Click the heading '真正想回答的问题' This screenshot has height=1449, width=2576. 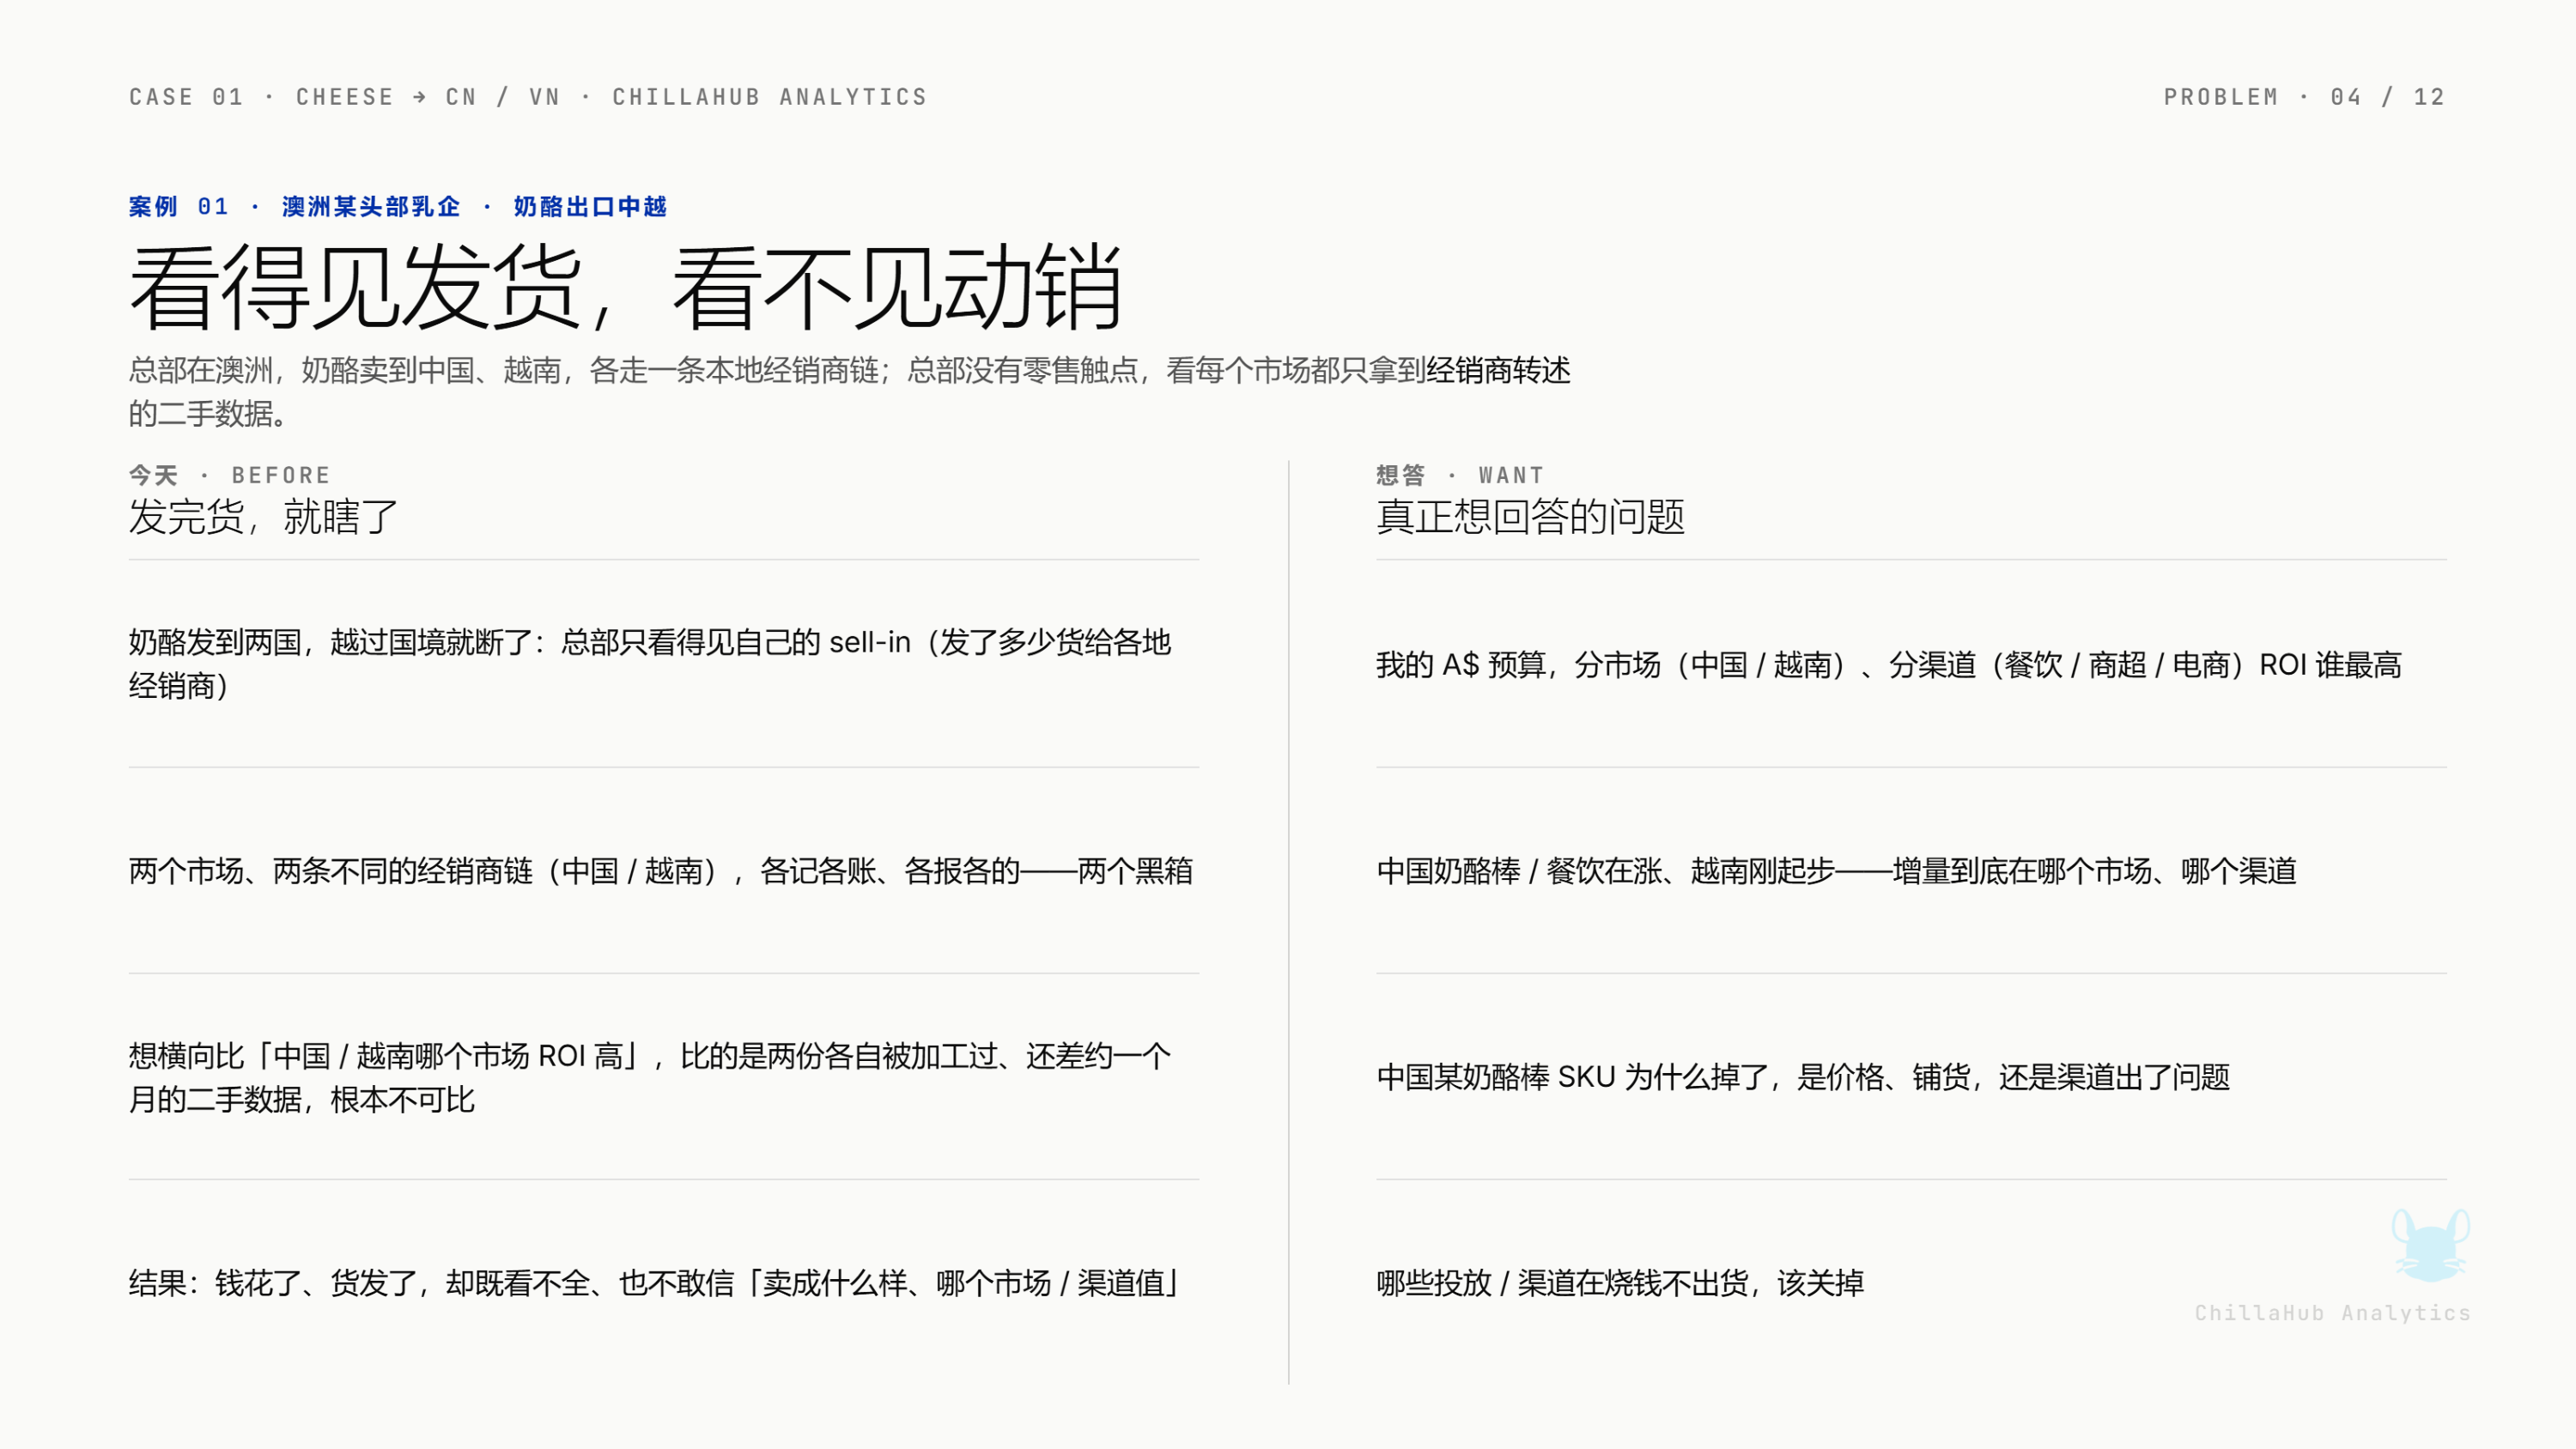click(1530, 517)
